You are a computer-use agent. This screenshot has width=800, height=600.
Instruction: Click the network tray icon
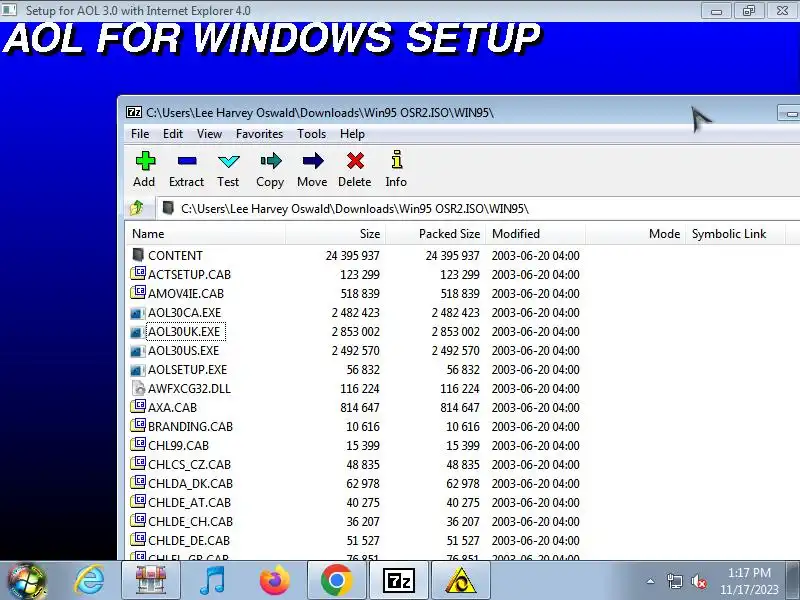674,581
